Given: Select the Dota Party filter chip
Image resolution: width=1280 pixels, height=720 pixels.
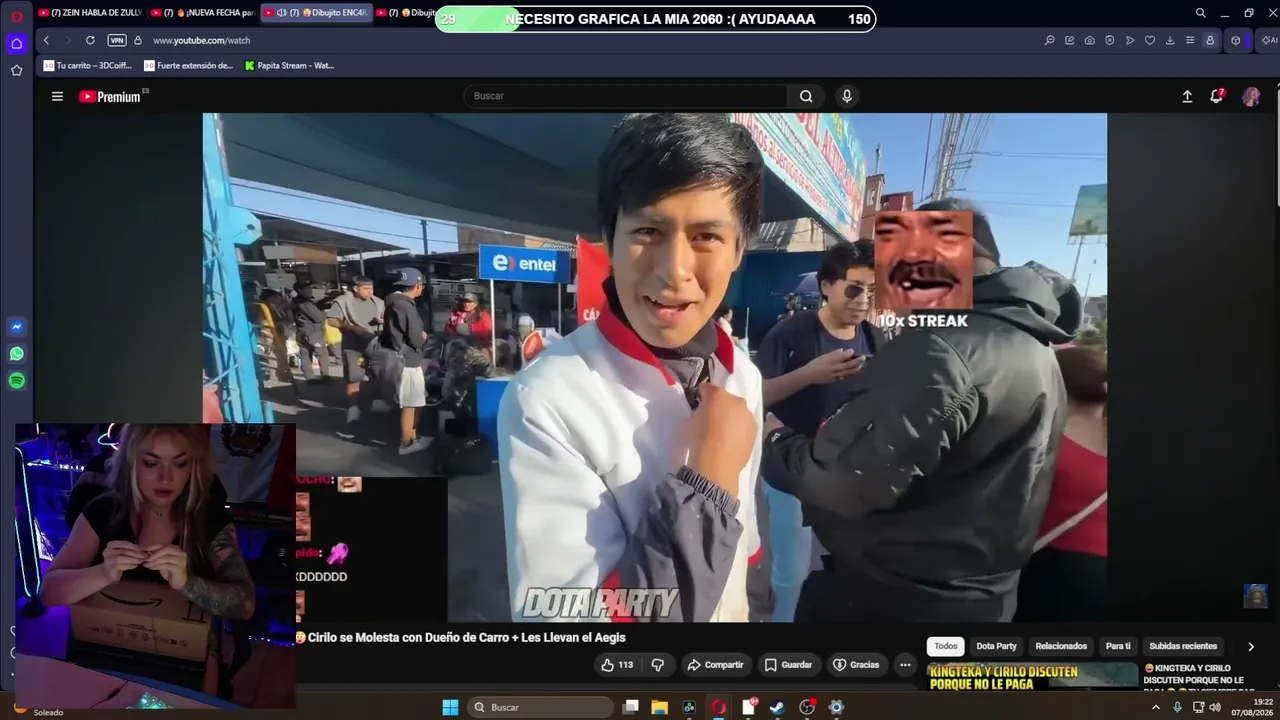Looking at the screenshot, I should [996, 646].
